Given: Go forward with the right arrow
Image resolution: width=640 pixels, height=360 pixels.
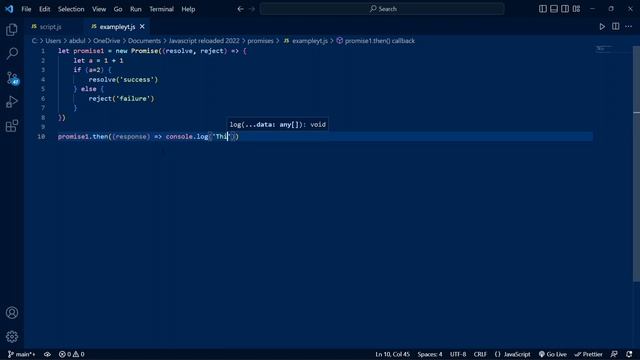Looking at the screenshot, I should (252, 9).
